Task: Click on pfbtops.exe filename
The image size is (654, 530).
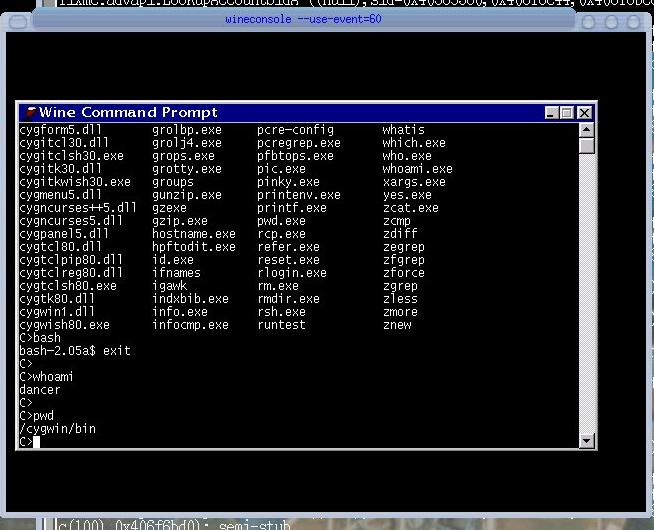Action: (295, 156)
